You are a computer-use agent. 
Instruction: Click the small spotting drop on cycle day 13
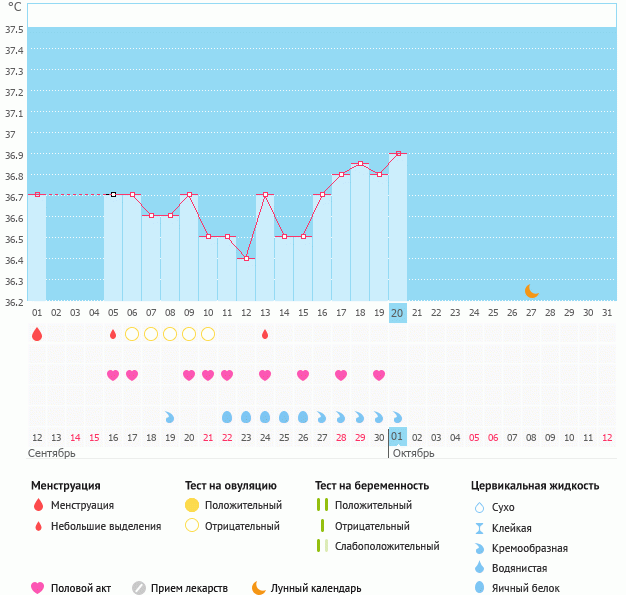coord(265,334)
